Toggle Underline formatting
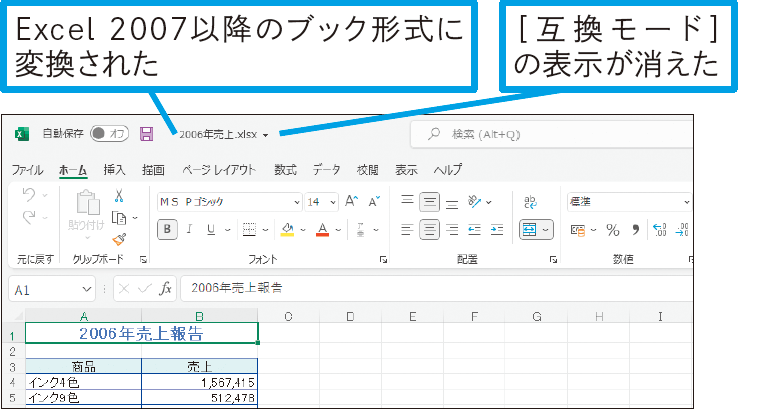 (211, 229)
